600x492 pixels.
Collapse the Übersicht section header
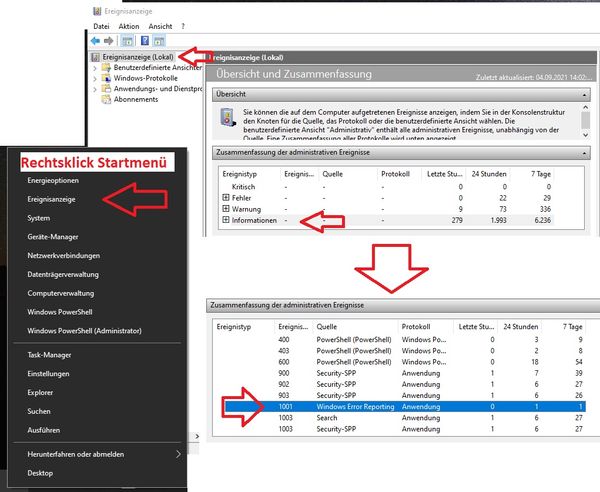point(582,94)
